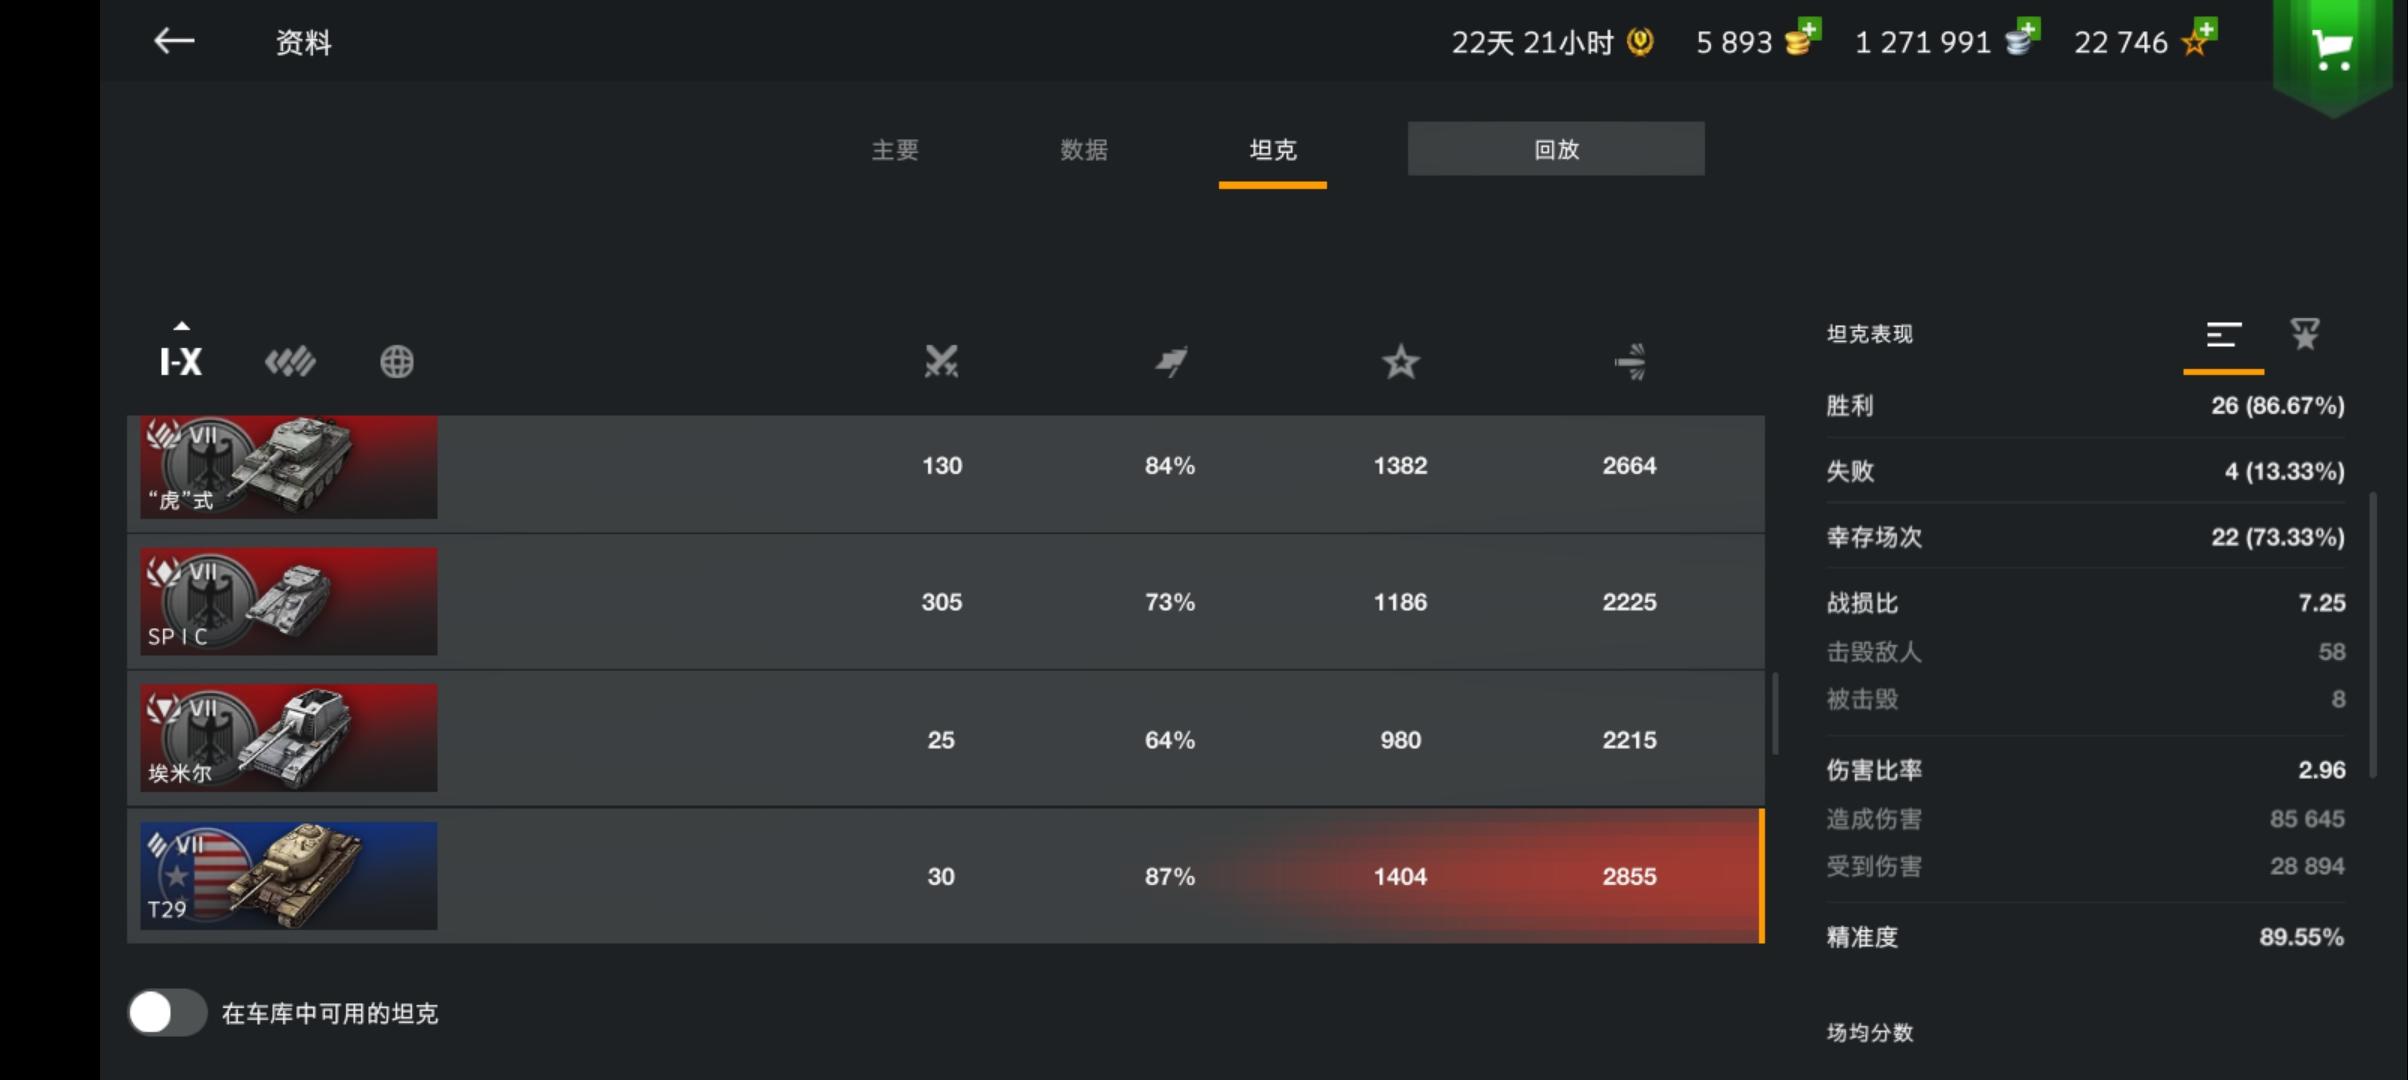The image size is (2408, 1080).
Task: Sort by average experience star icon
Action: [x=1400, y=361]
